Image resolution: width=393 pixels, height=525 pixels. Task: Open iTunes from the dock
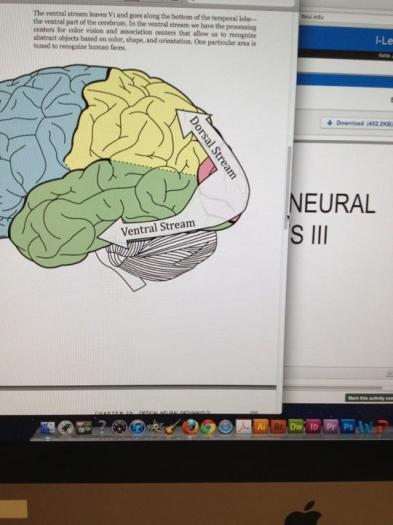coord(137,427)
